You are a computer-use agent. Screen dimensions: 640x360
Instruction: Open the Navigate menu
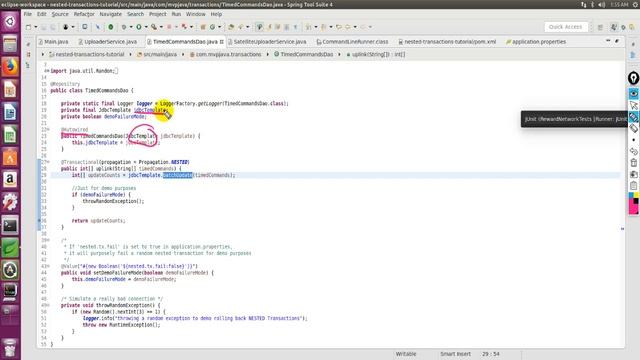[111, 14]
